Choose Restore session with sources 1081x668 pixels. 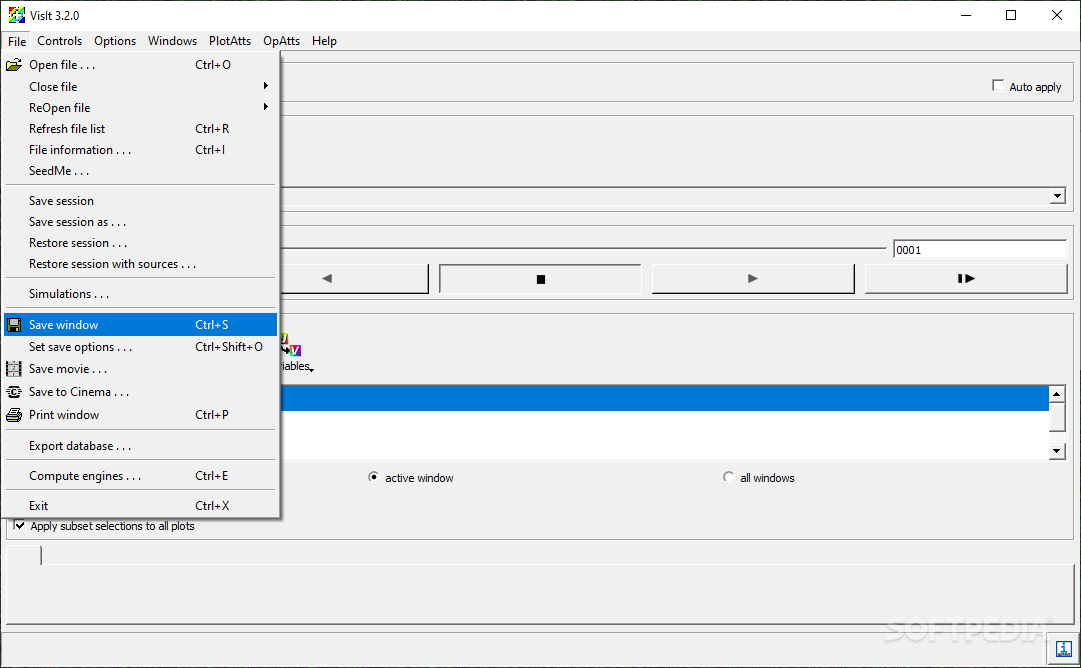pyautogui.click(x=141, y=264)
